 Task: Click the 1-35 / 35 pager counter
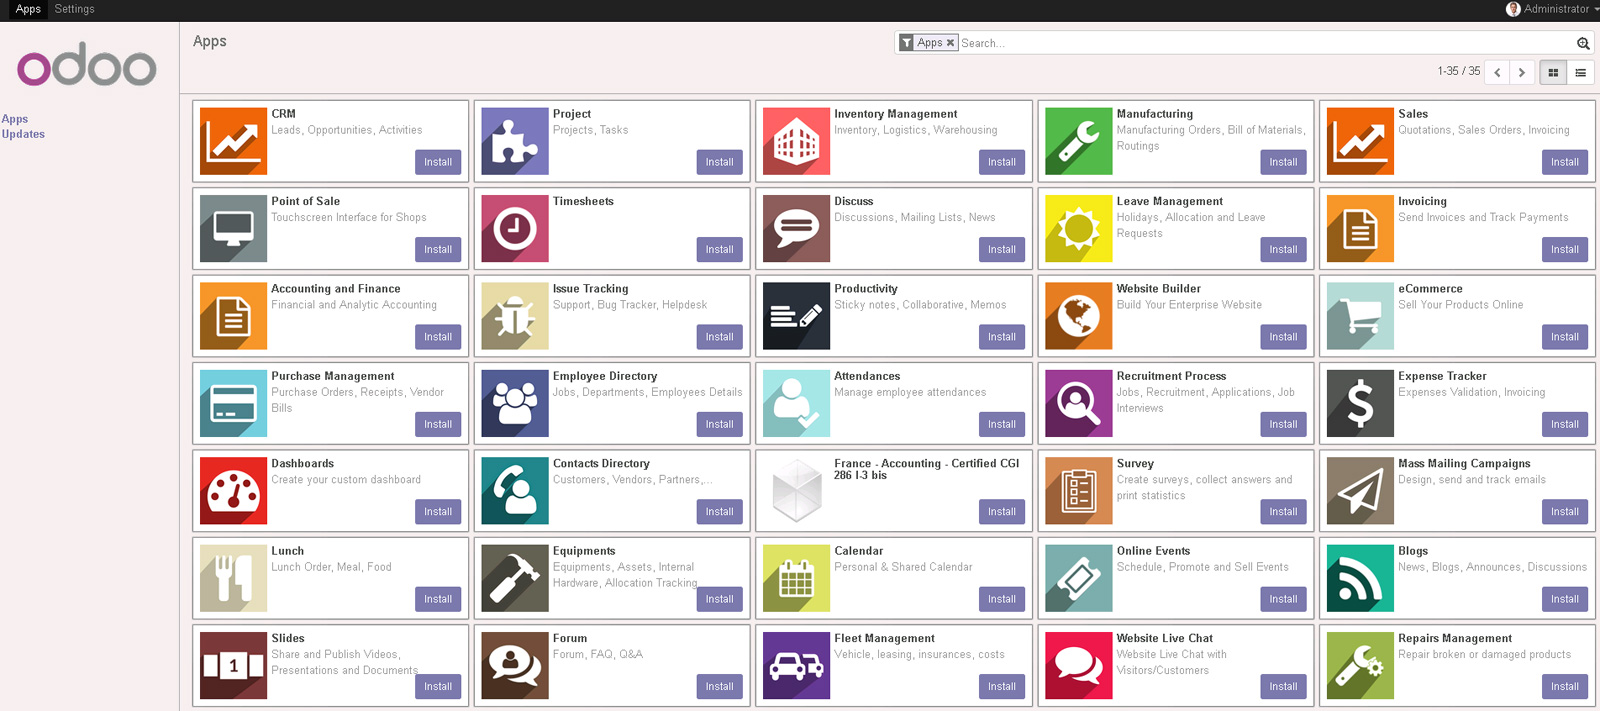coord(1459,71)
